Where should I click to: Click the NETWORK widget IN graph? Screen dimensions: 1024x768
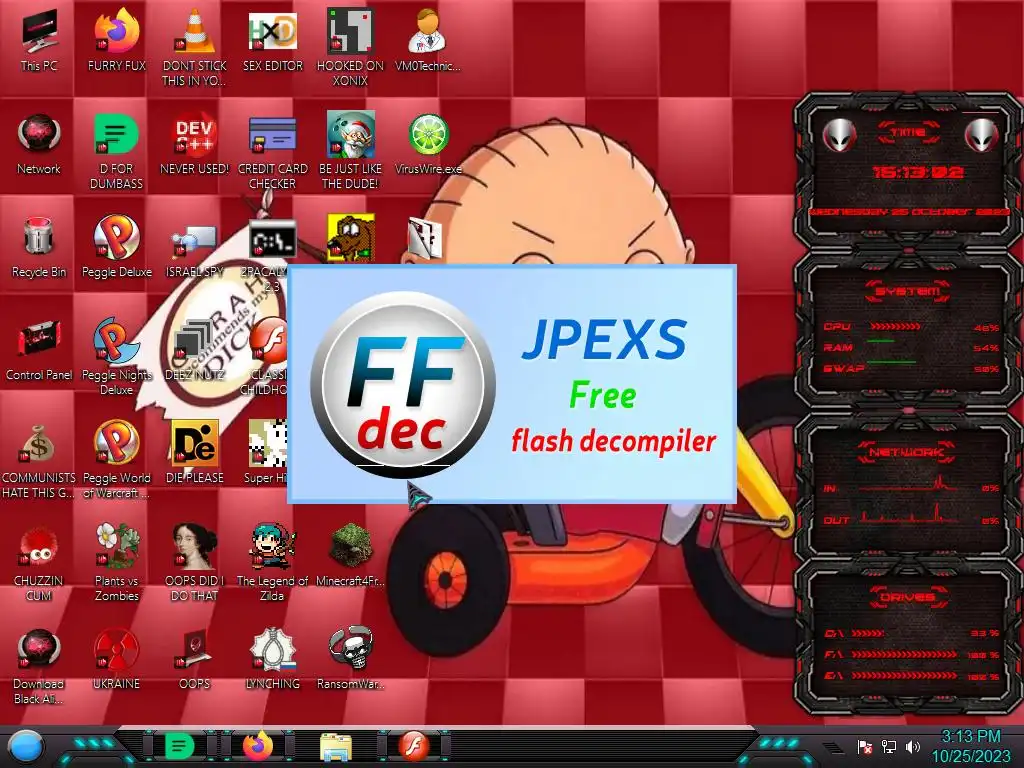click(x=909, y=485)
